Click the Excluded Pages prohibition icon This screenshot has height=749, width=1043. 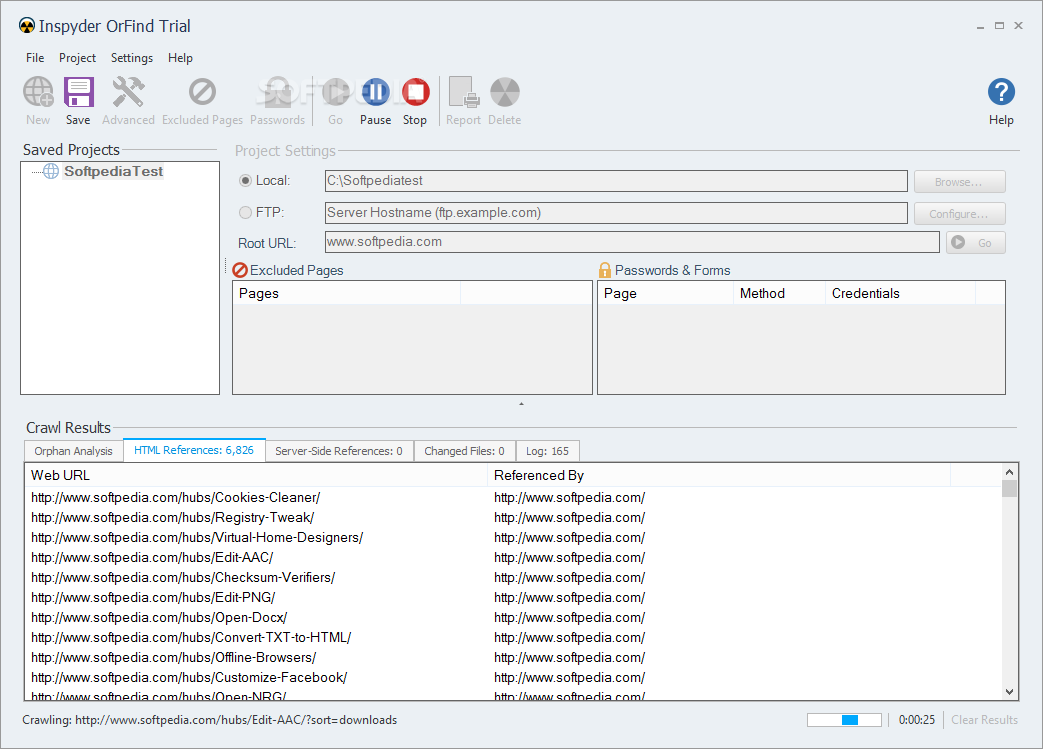[240, 270]
